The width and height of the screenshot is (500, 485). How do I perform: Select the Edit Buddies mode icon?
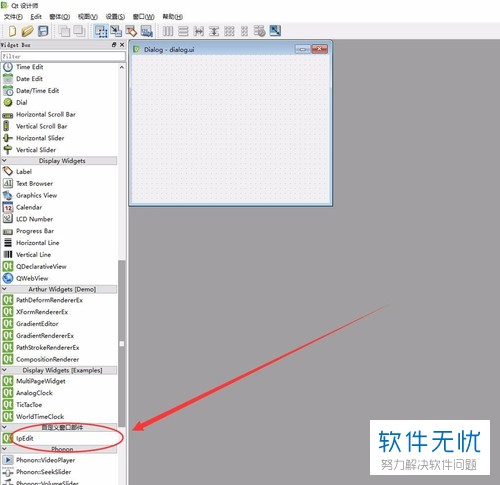point(131,31)
